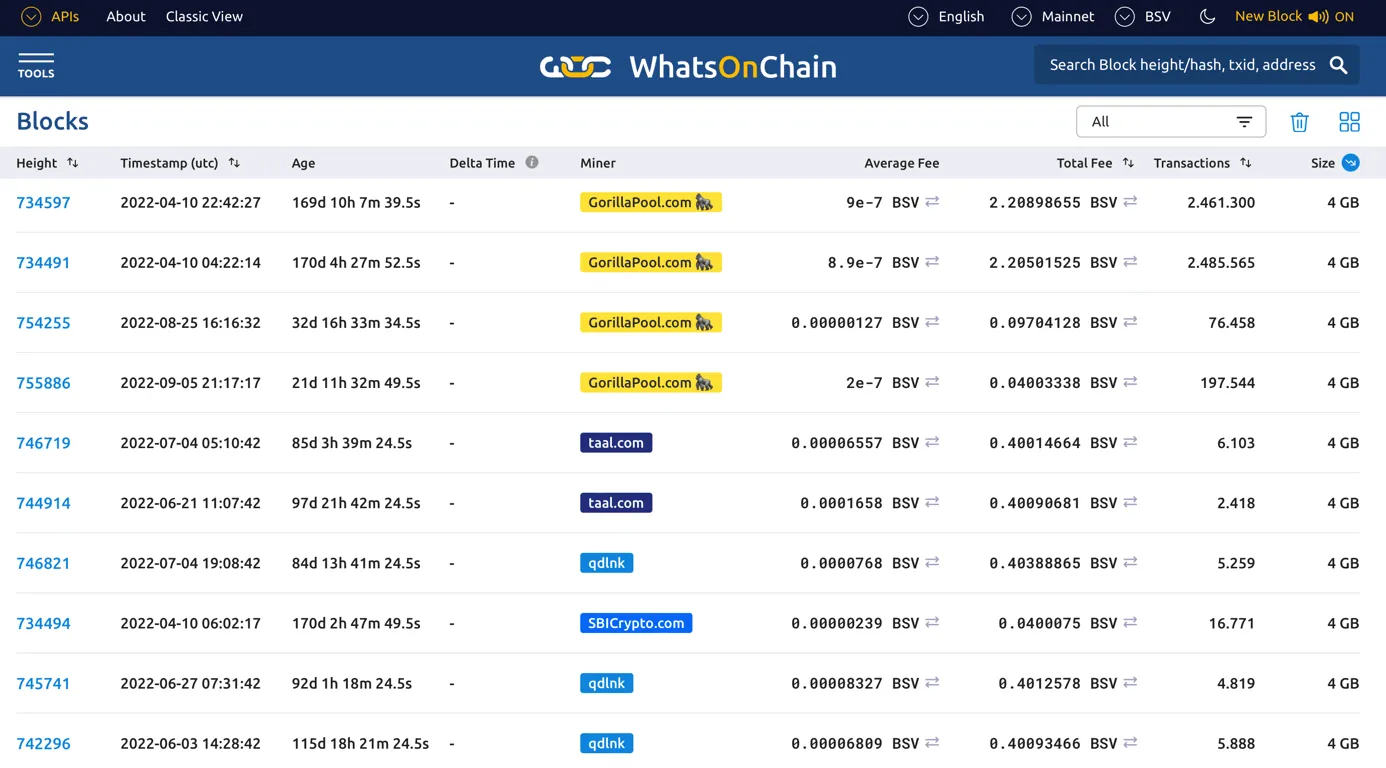Click GorillaPool.com tag in row 754255
1386x768 pixels.
coord(651,322)
